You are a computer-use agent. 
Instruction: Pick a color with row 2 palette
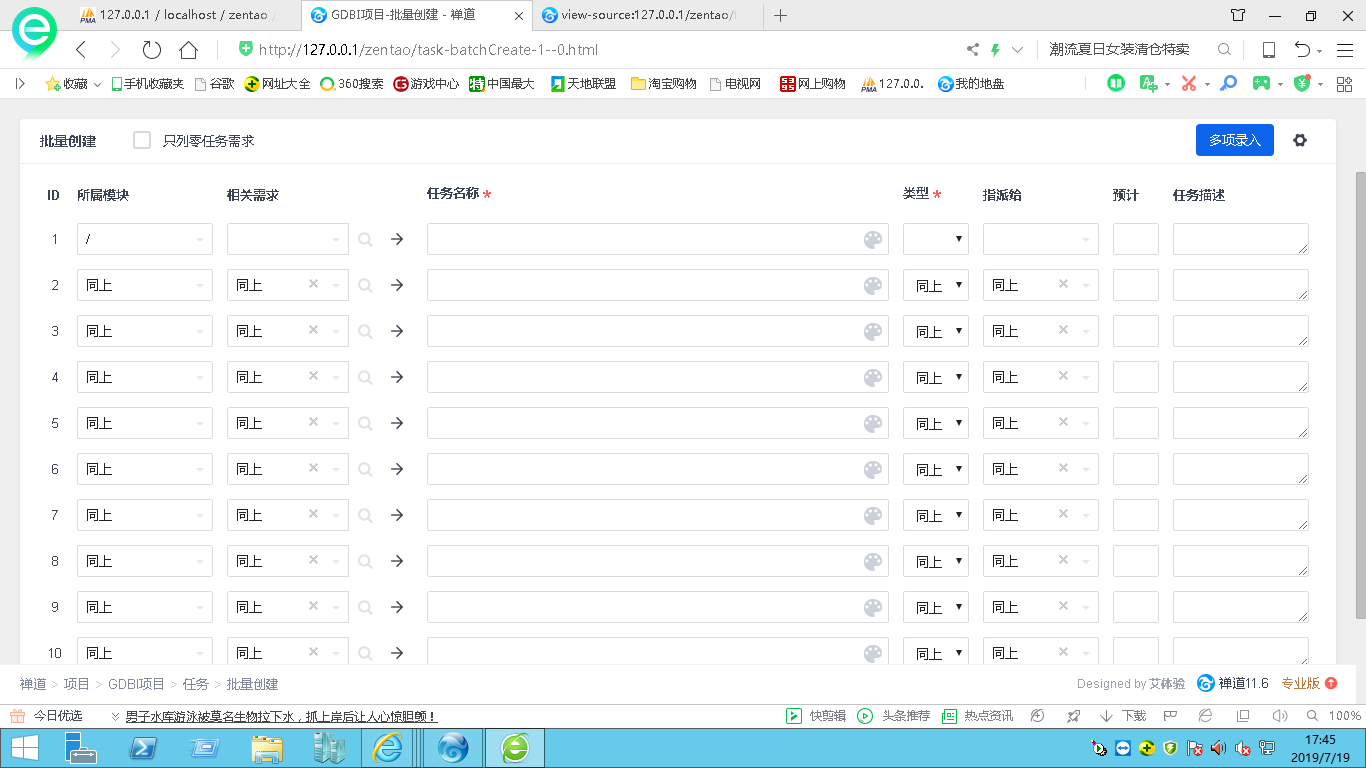[873, 285]
